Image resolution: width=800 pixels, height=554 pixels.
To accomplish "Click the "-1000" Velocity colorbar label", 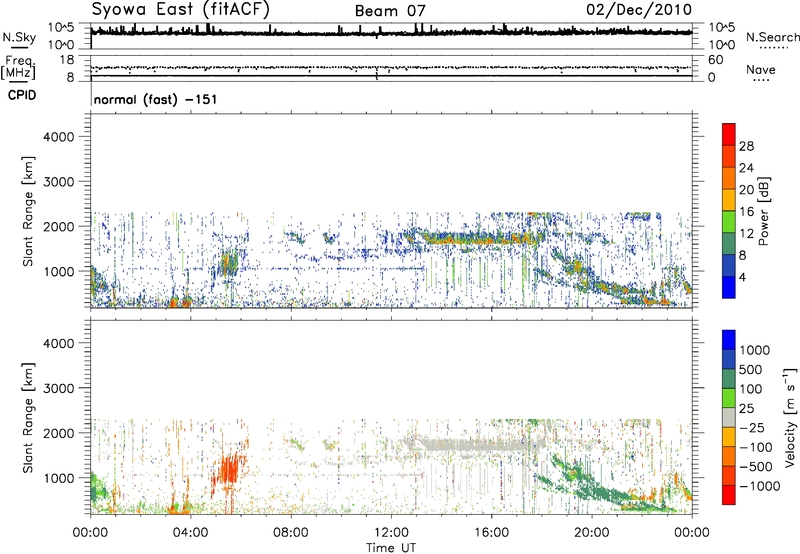I will click(760, 486).
